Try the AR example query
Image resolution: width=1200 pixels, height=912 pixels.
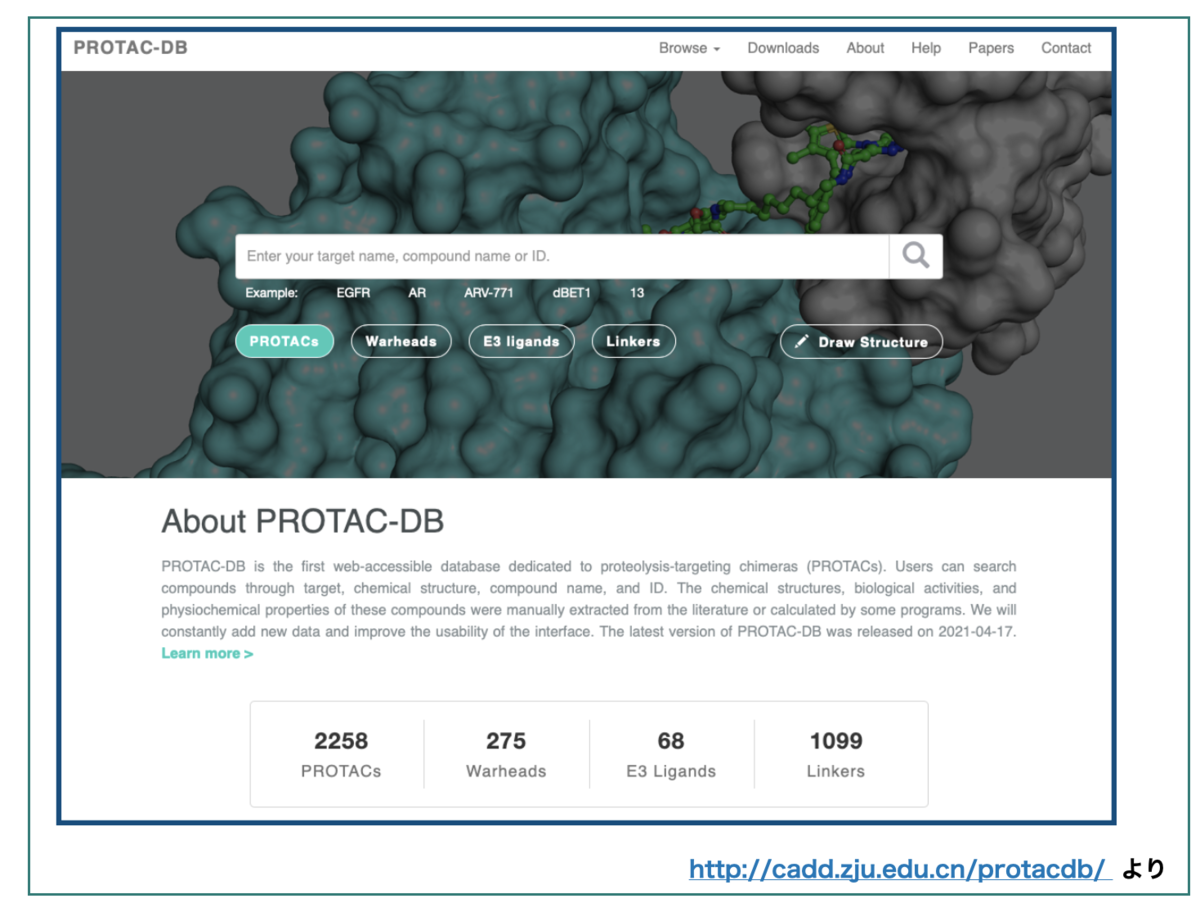tap(417, 293)
